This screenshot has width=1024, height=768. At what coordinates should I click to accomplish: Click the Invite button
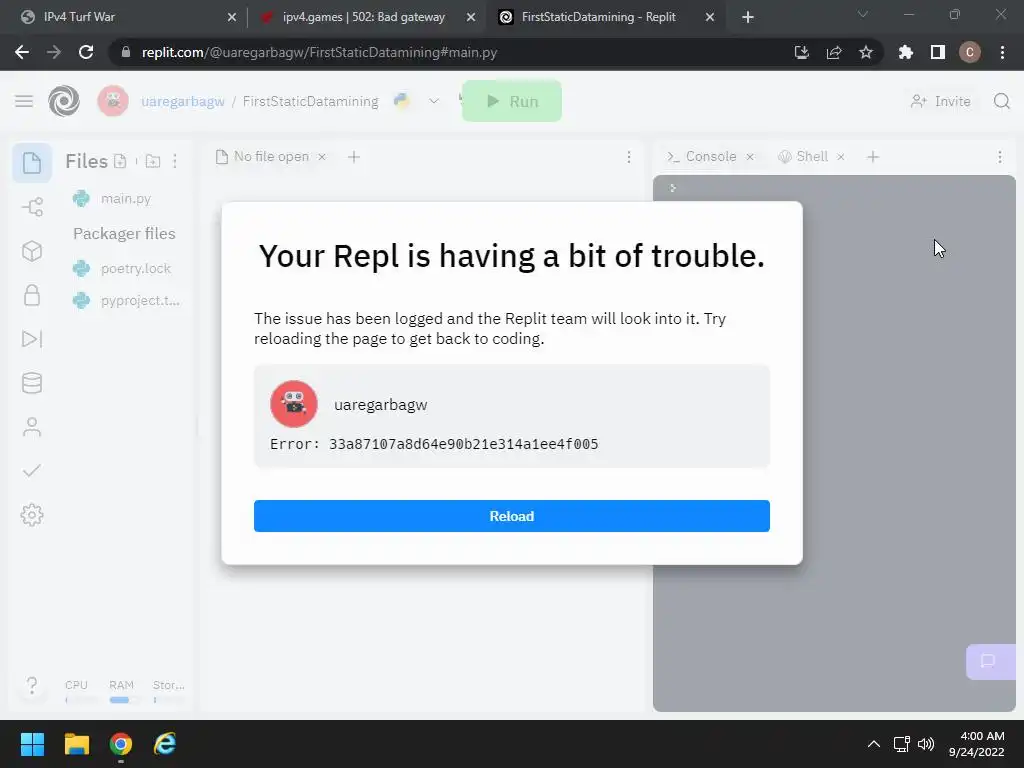pos(940,101)
